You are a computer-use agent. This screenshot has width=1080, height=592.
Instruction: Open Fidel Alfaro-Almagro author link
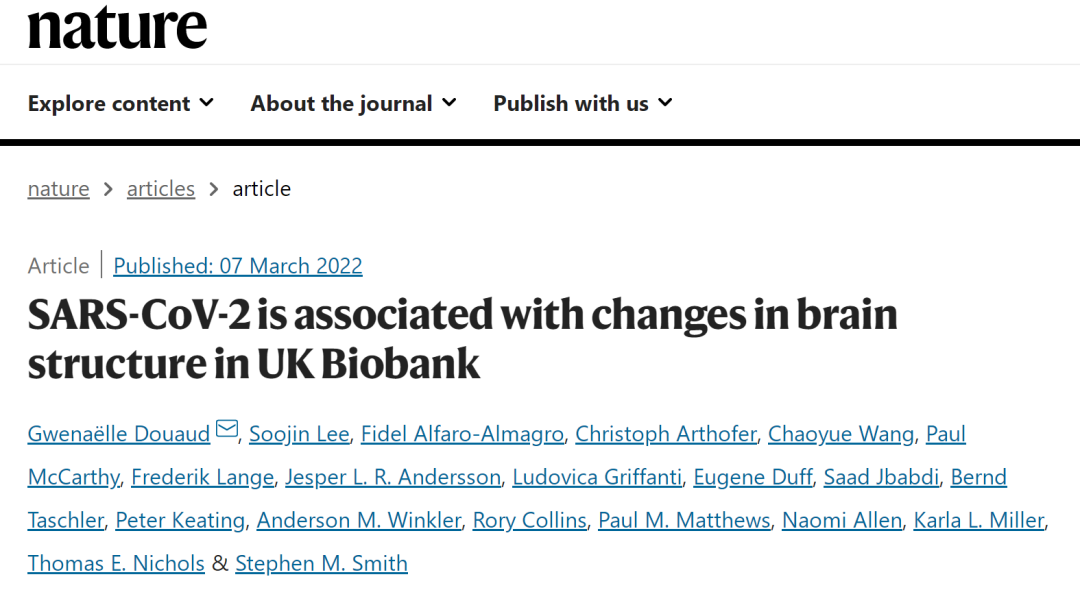pos(464,434)
